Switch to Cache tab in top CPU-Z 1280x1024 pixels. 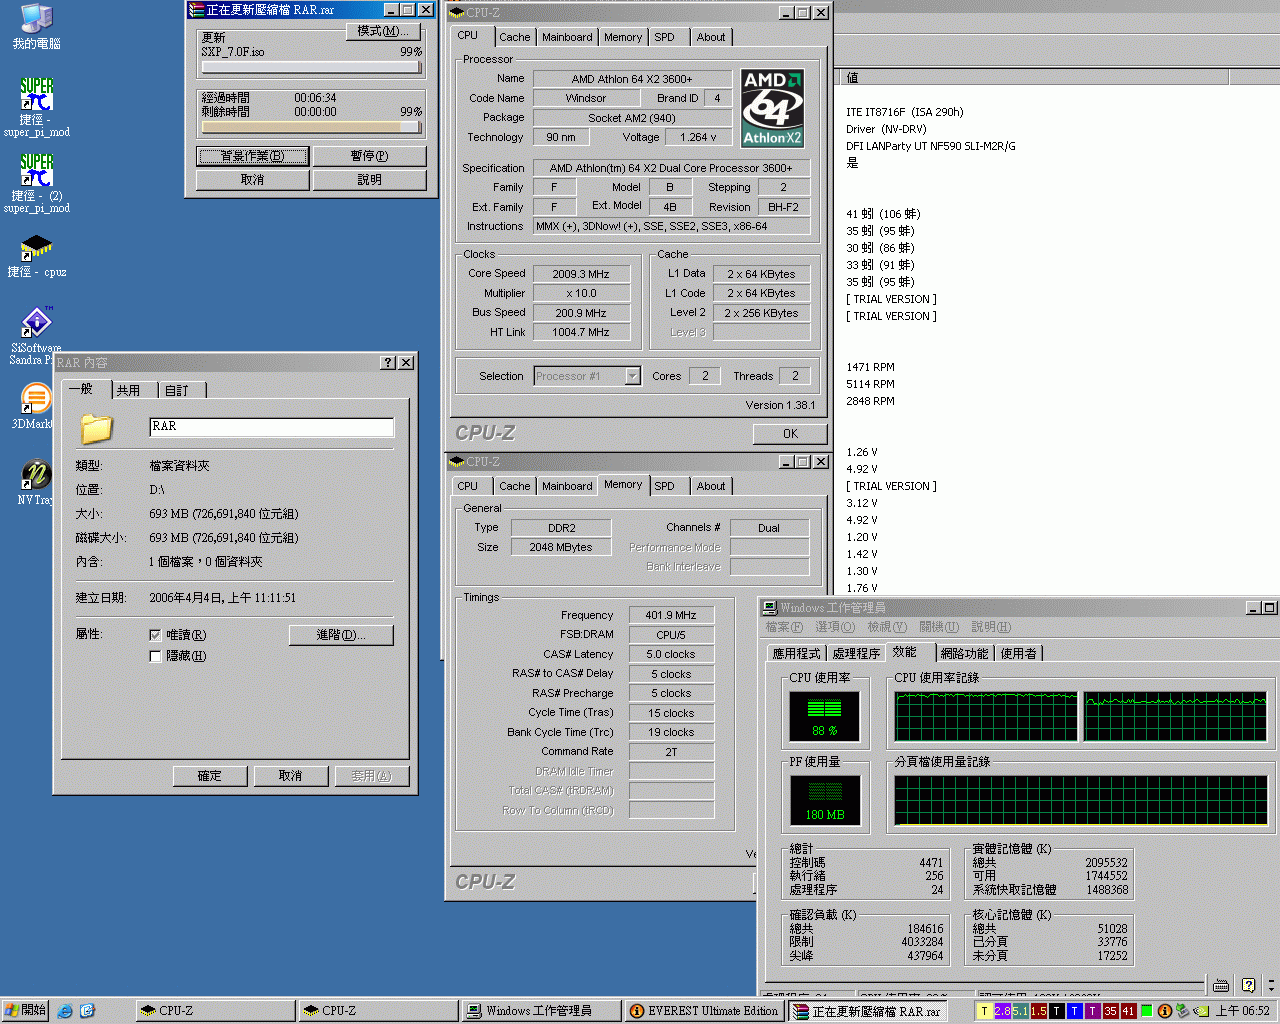pyautogui.click(x=515, y=37)
